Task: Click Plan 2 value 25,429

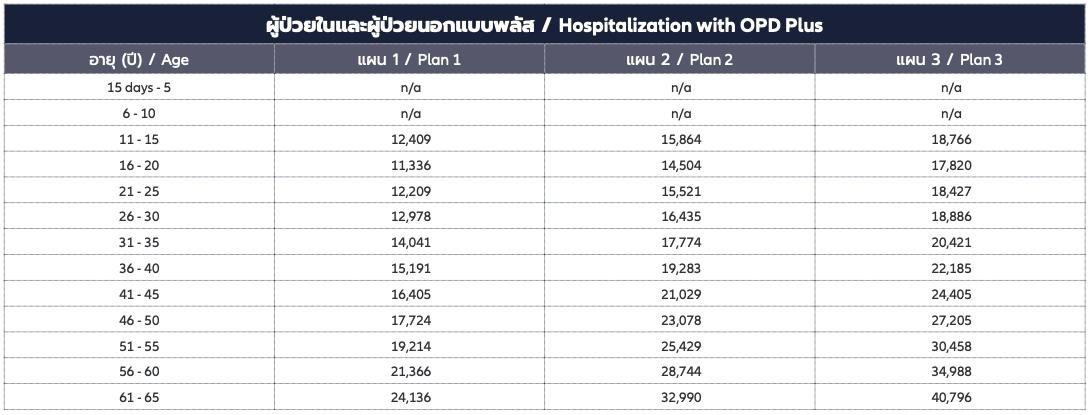Action: pyautogui.click(x=681, y=346)
